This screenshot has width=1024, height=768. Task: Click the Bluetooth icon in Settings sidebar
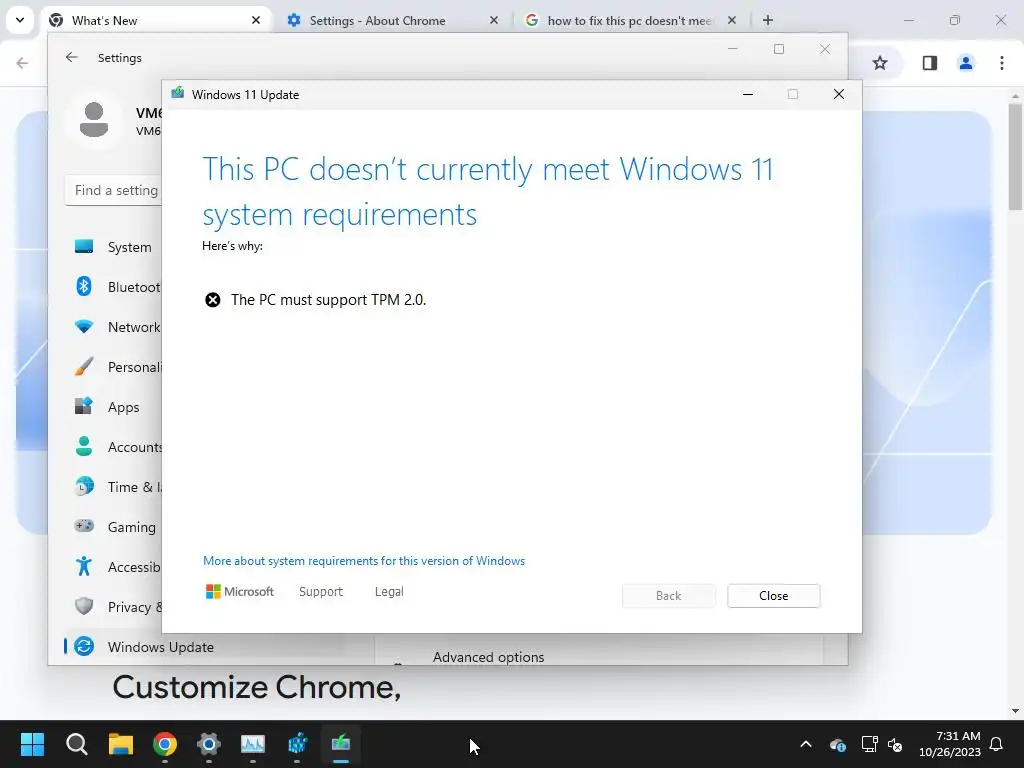(84, 287)
